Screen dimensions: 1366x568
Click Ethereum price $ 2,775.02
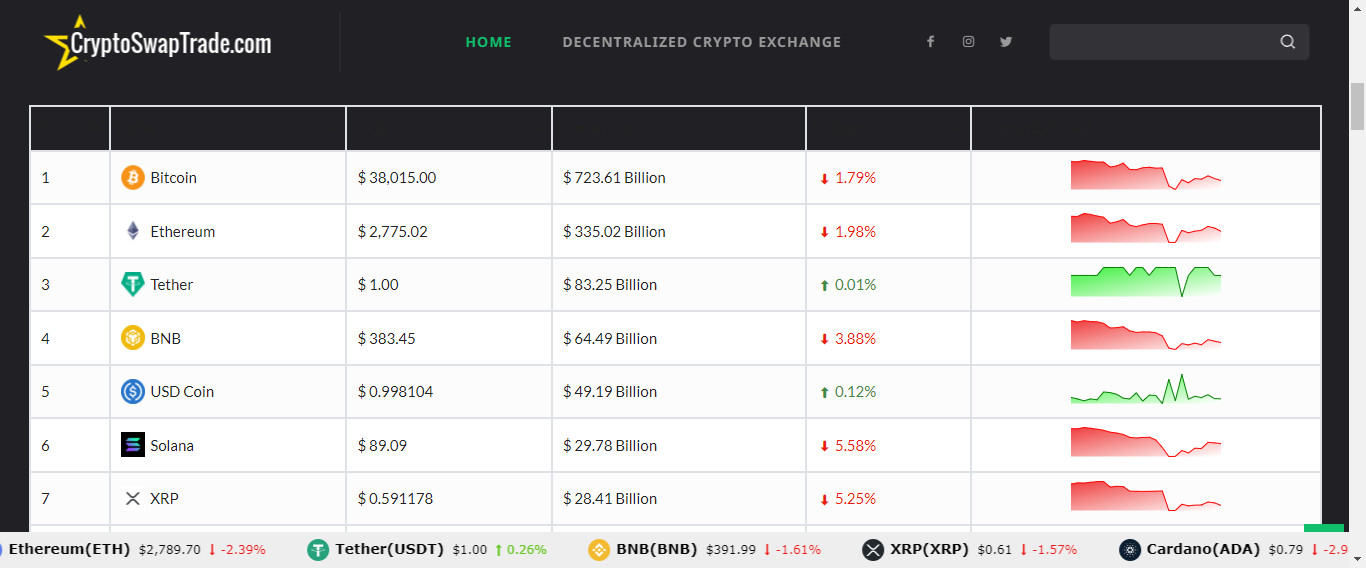(393, 231)
